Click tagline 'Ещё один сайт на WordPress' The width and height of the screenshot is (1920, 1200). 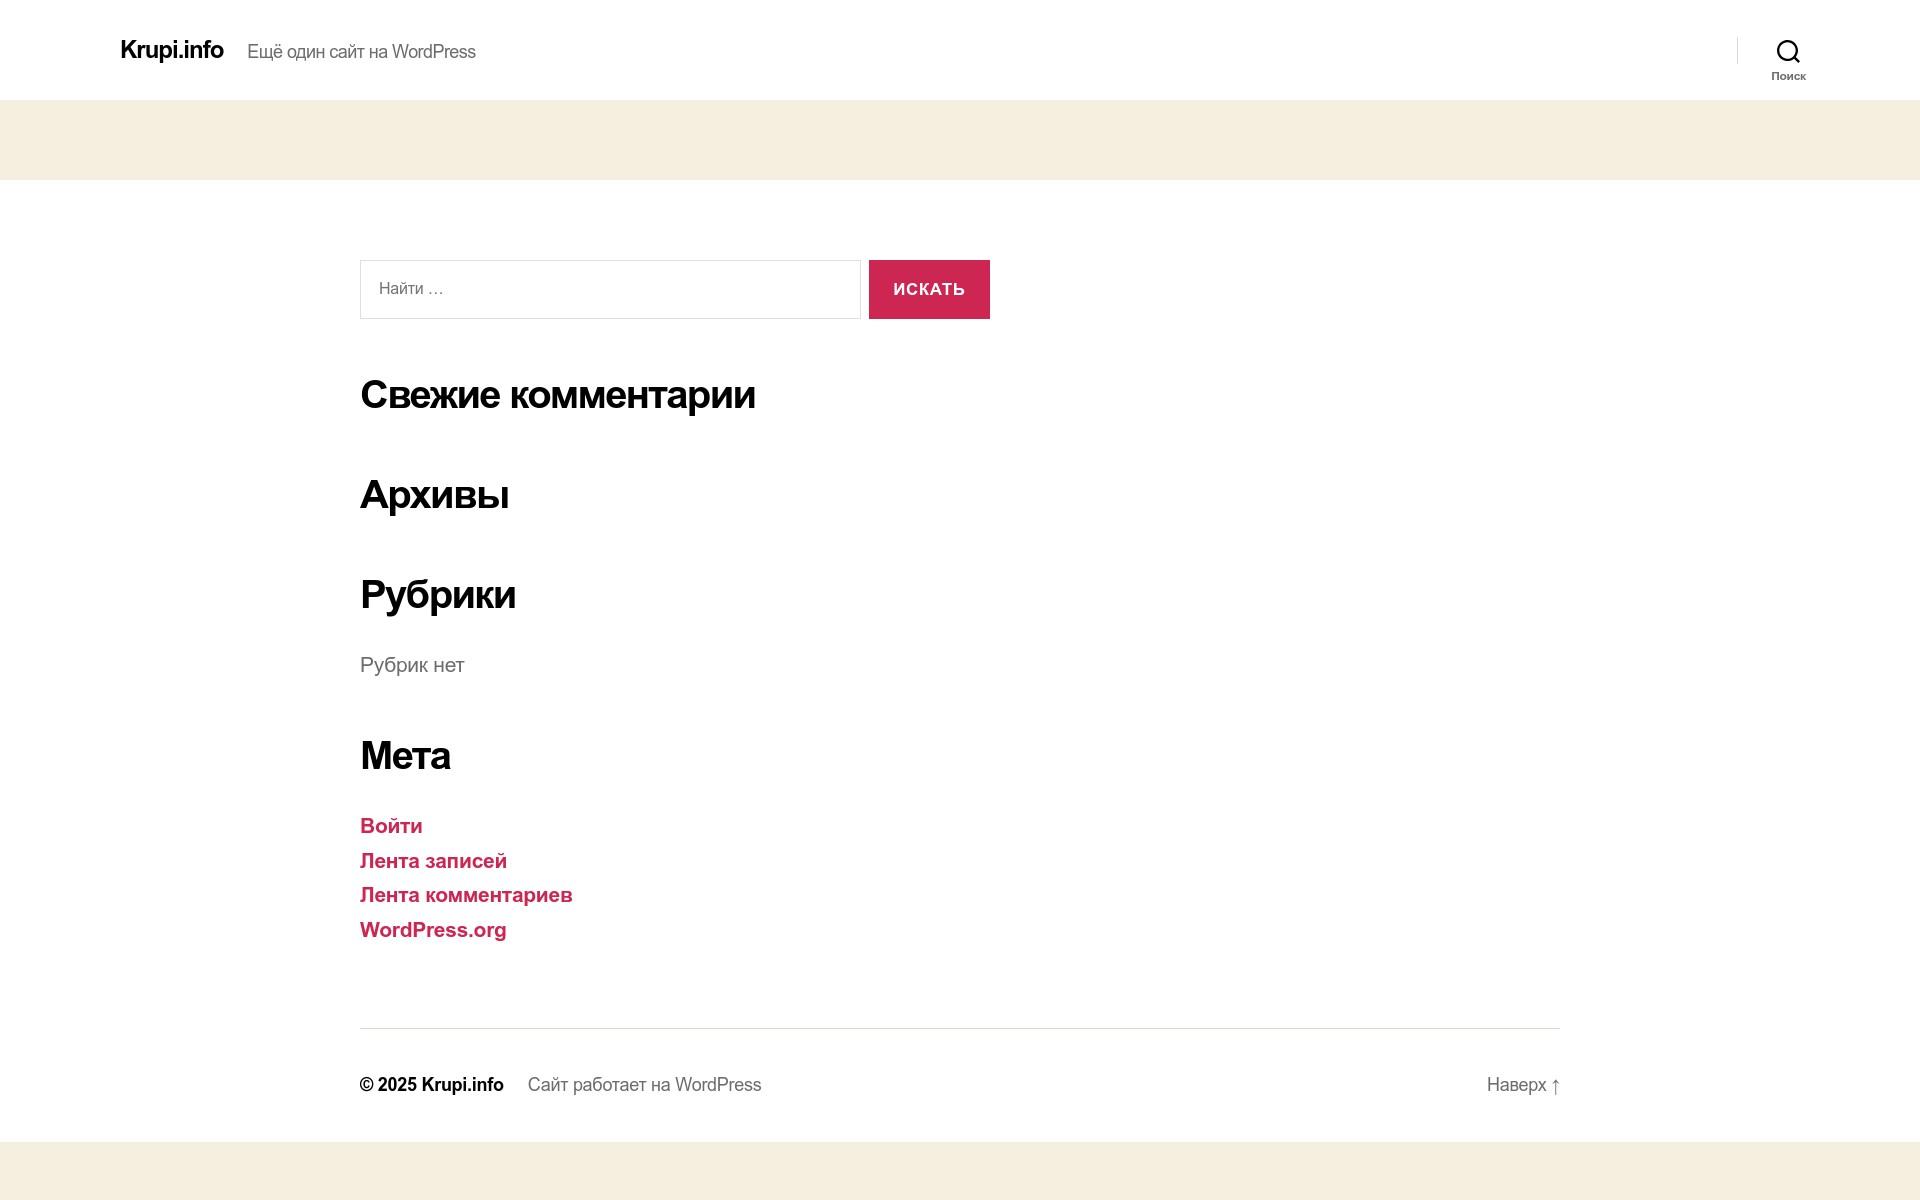[361, 52]
